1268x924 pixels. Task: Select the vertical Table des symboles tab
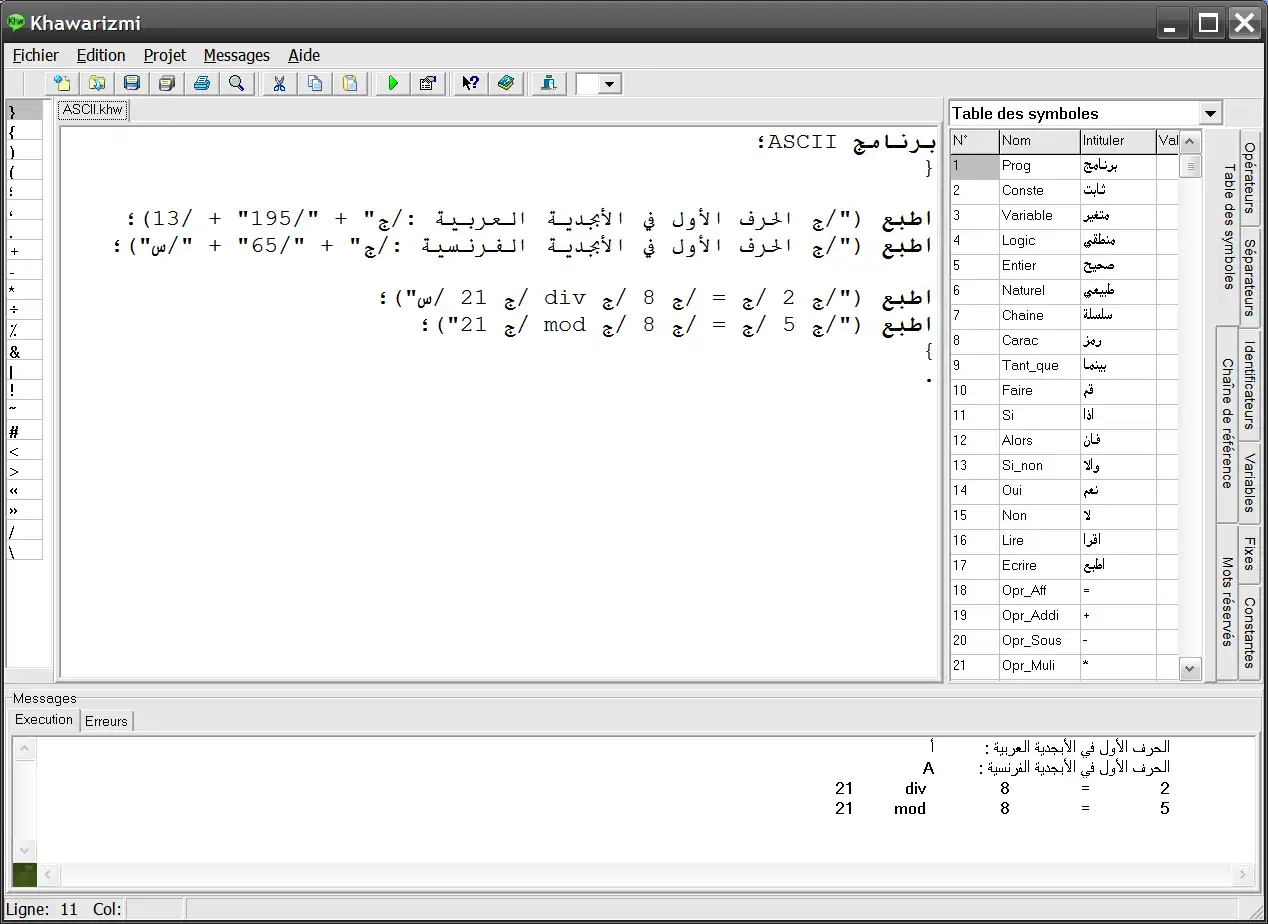click(1227, 227)
